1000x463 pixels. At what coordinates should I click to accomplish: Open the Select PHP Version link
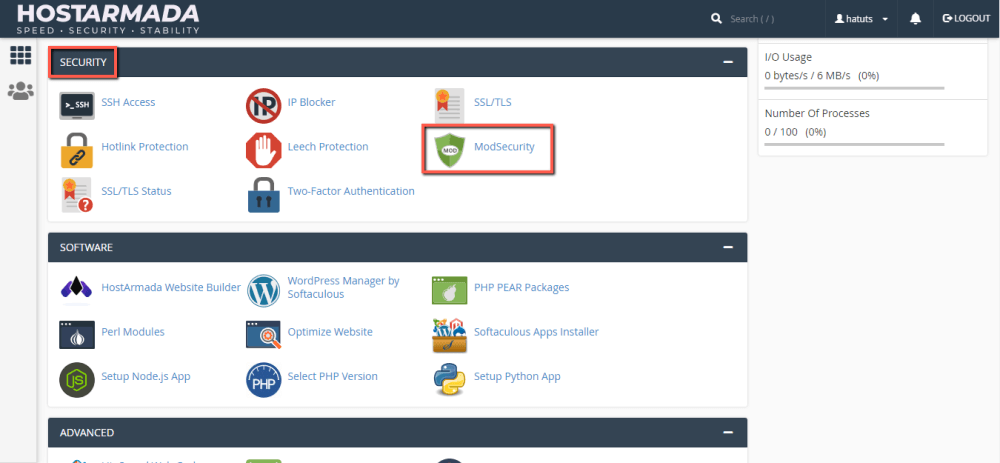coord(332,376)
